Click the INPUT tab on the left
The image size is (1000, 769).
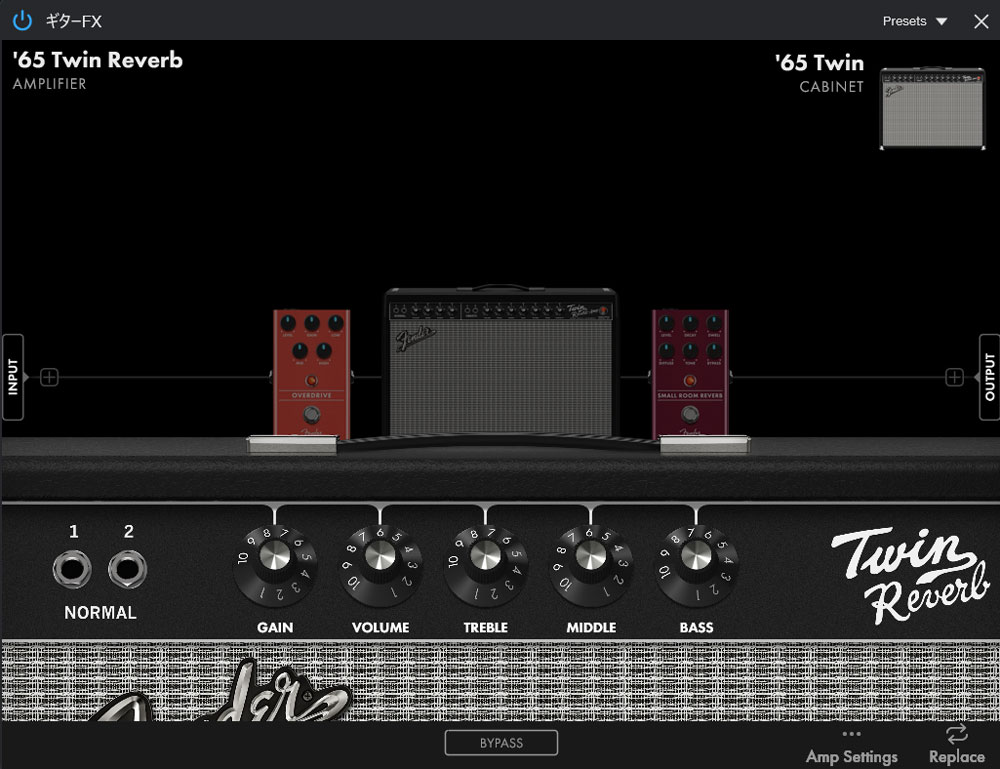[13, 377]
